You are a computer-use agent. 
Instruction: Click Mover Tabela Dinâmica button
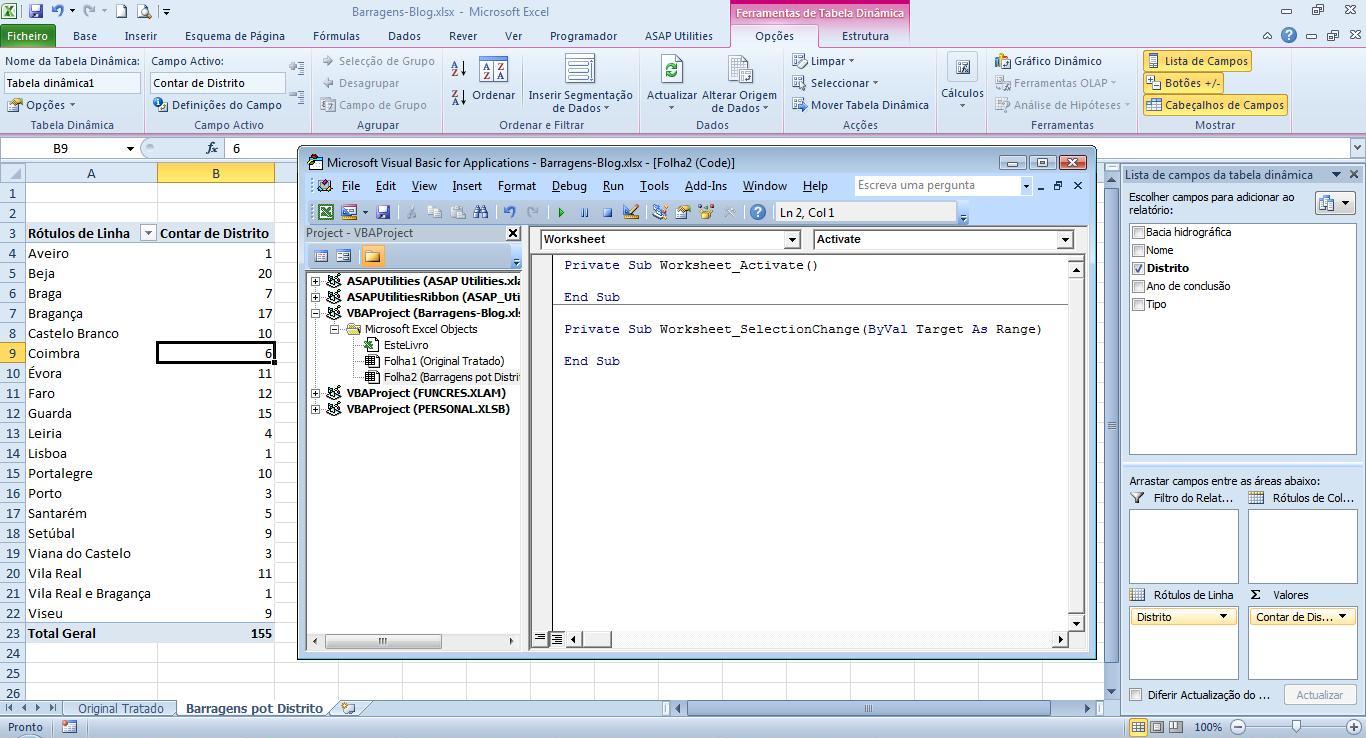861,105
